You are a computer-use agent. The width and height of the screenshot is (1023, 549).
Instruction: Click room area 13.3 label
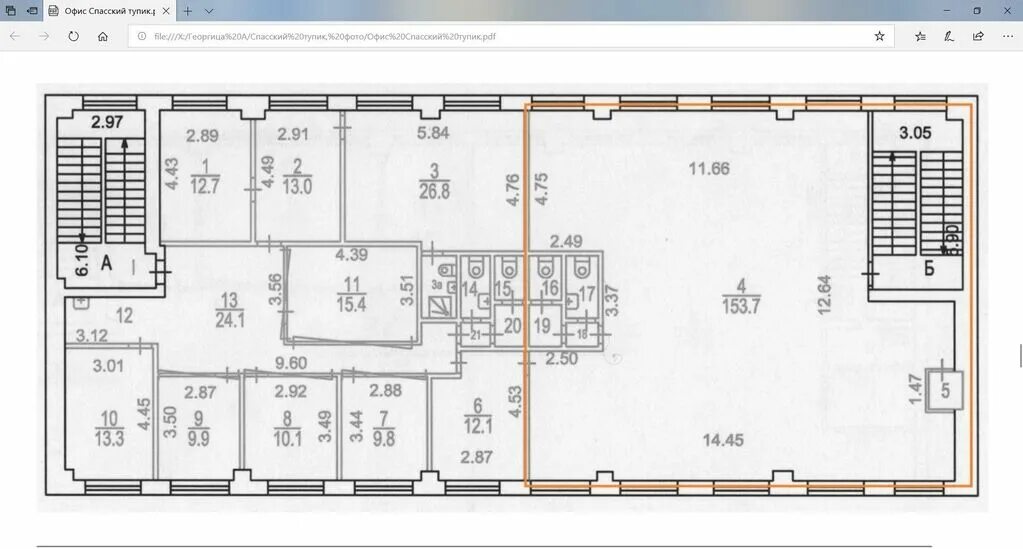(x=109, y=438)
